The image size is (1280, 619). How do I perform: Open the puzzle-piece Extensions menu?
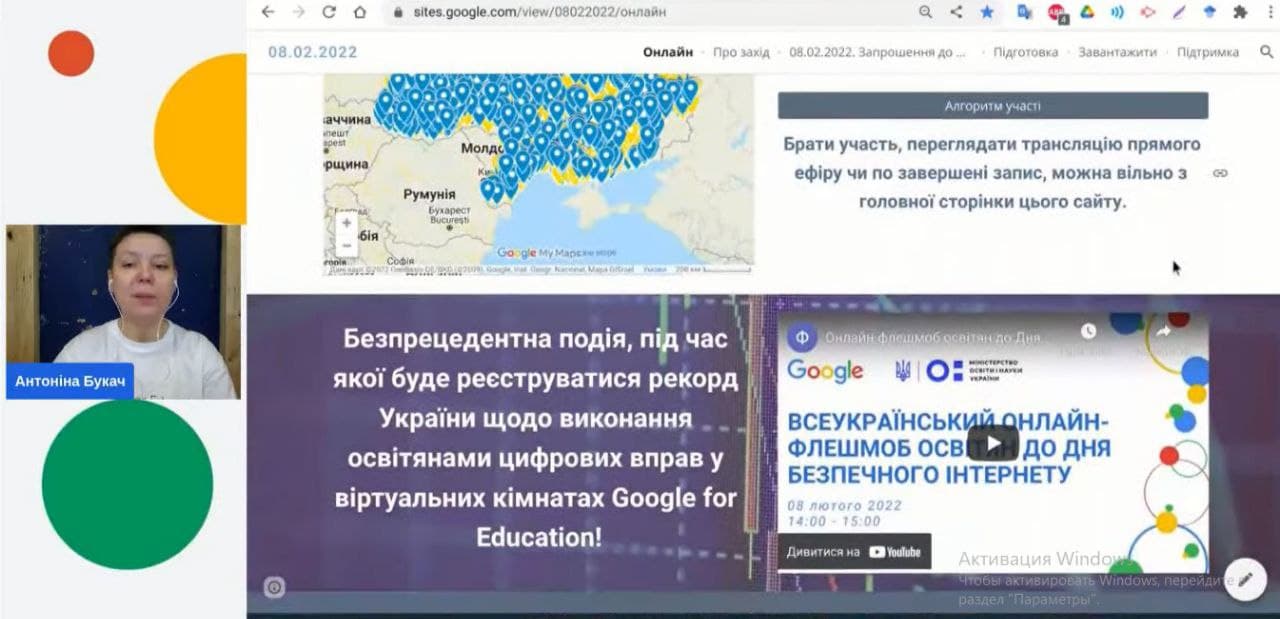tap(1240, 12)
